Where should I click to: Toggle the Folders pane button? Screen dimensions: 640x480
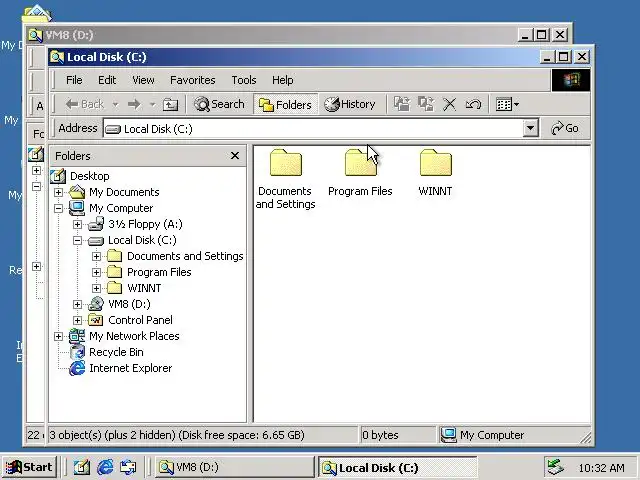(285, 104)
